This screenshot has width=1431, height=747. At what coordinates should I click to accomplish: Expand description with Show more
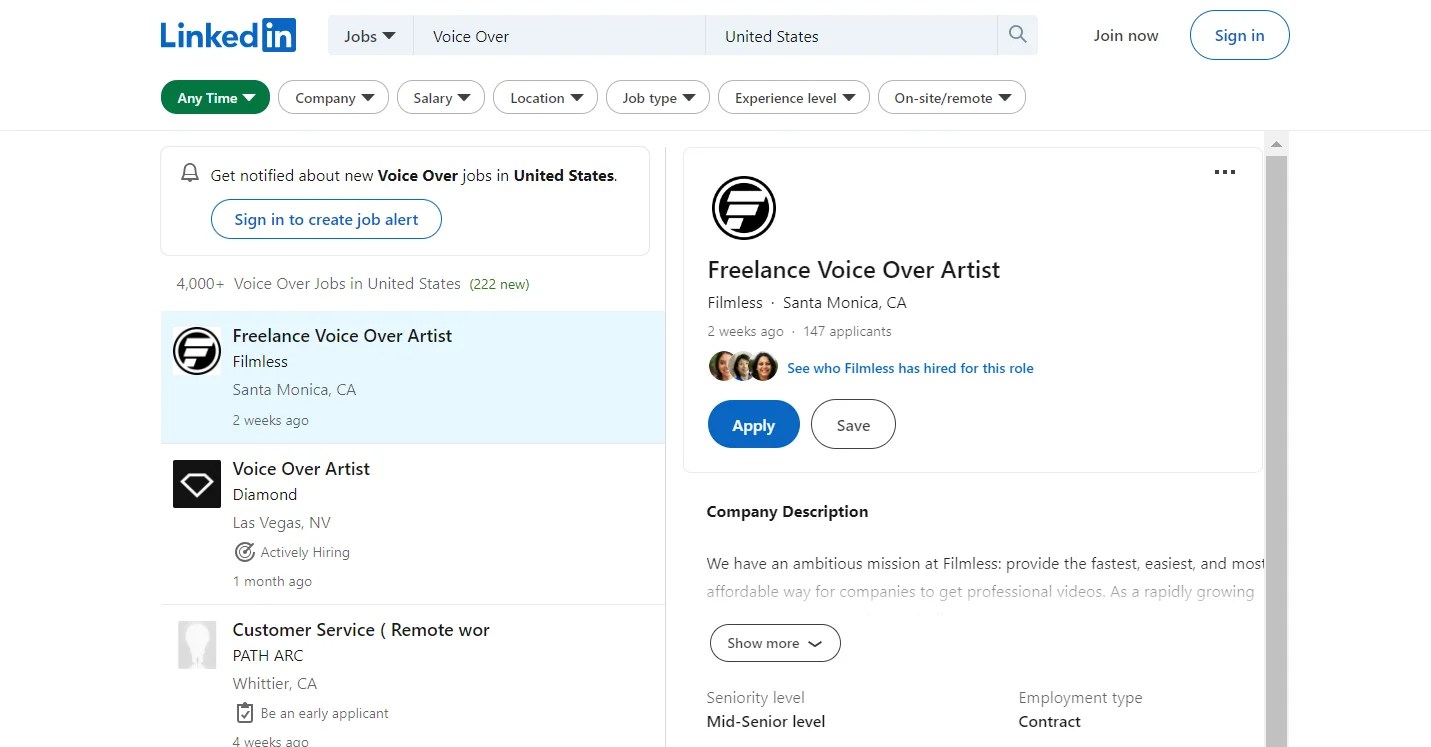[x=775, y=643]
